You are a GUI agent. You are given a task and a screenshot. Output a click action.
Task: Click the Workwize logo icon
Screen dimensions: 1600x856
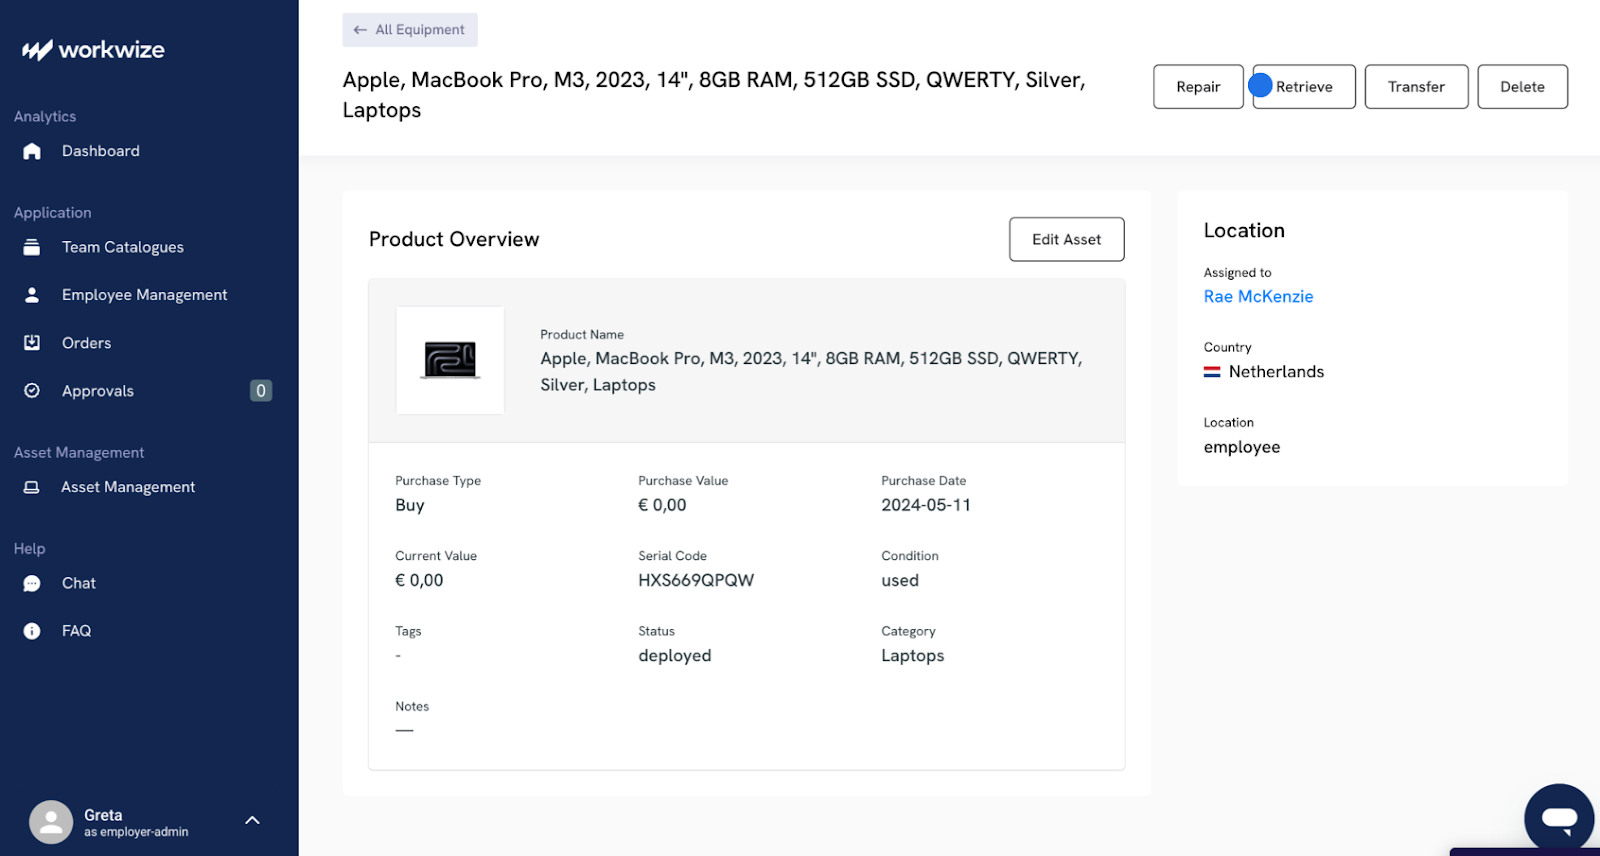37,50
